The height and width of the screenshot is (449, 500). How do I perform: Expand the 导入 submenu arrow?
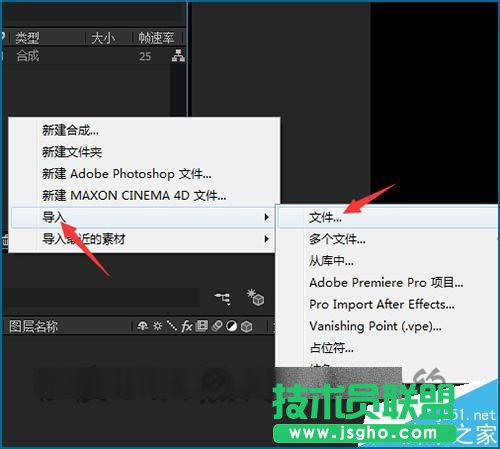(266, 217)
